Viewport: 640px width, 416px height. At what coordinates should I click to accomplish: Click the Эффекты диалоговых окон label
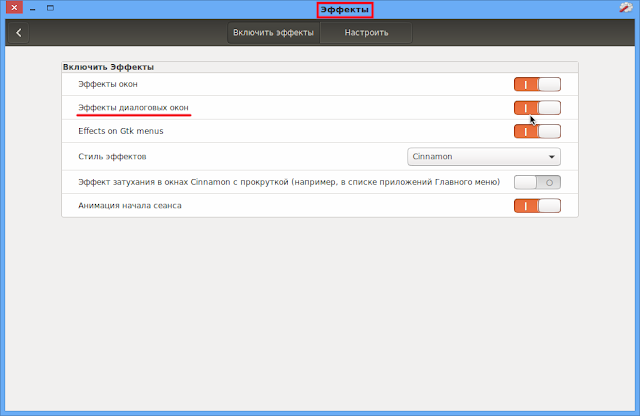coord(133,108)
